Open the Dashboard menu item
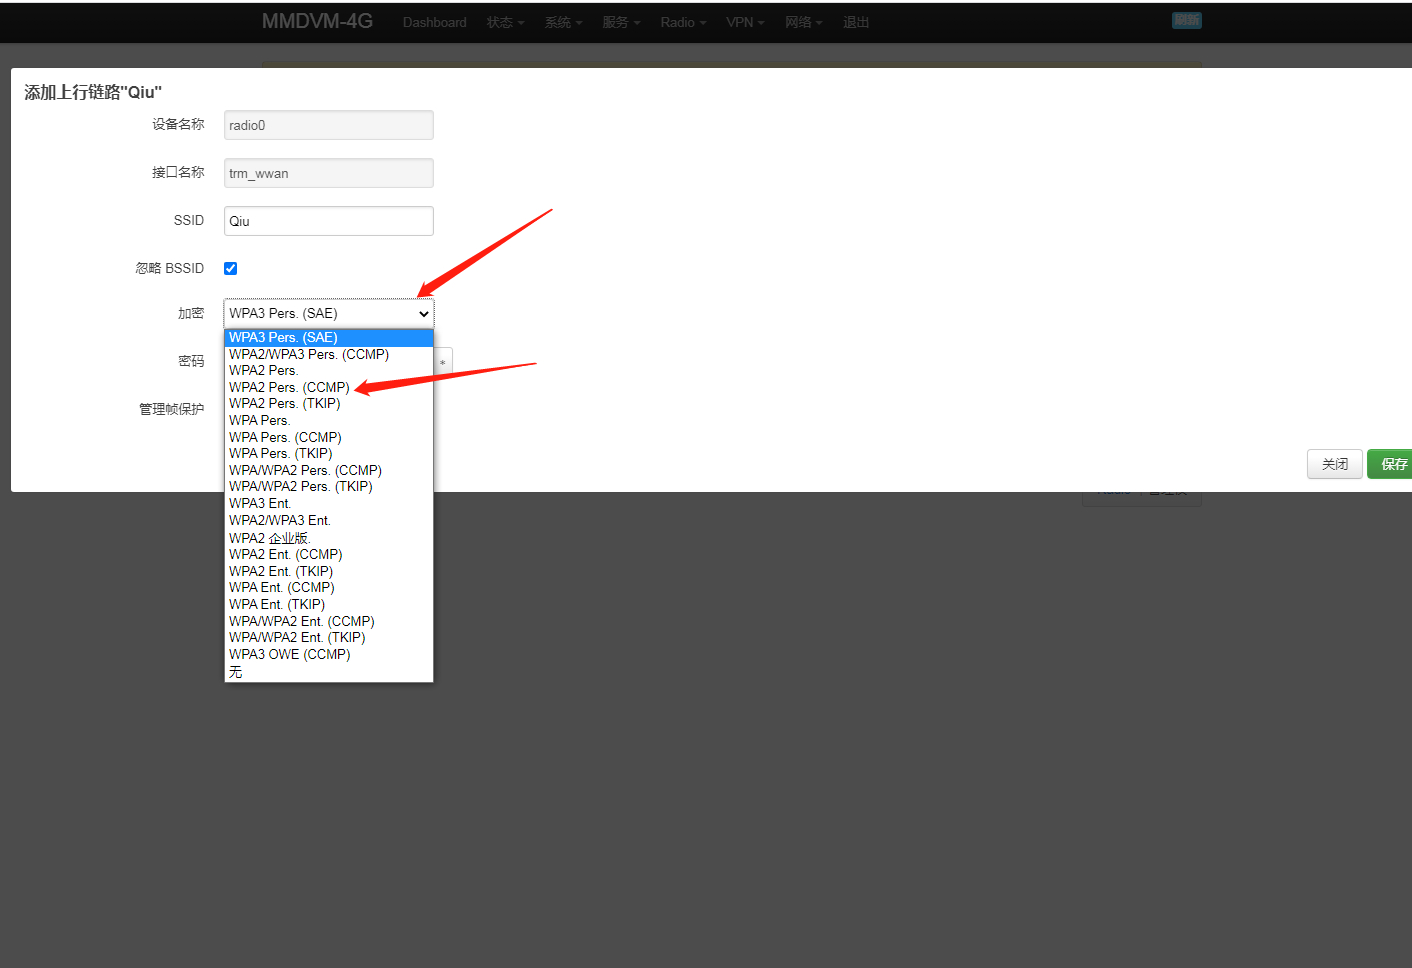This screenshot has width=1412, height=968. point(434,22)
